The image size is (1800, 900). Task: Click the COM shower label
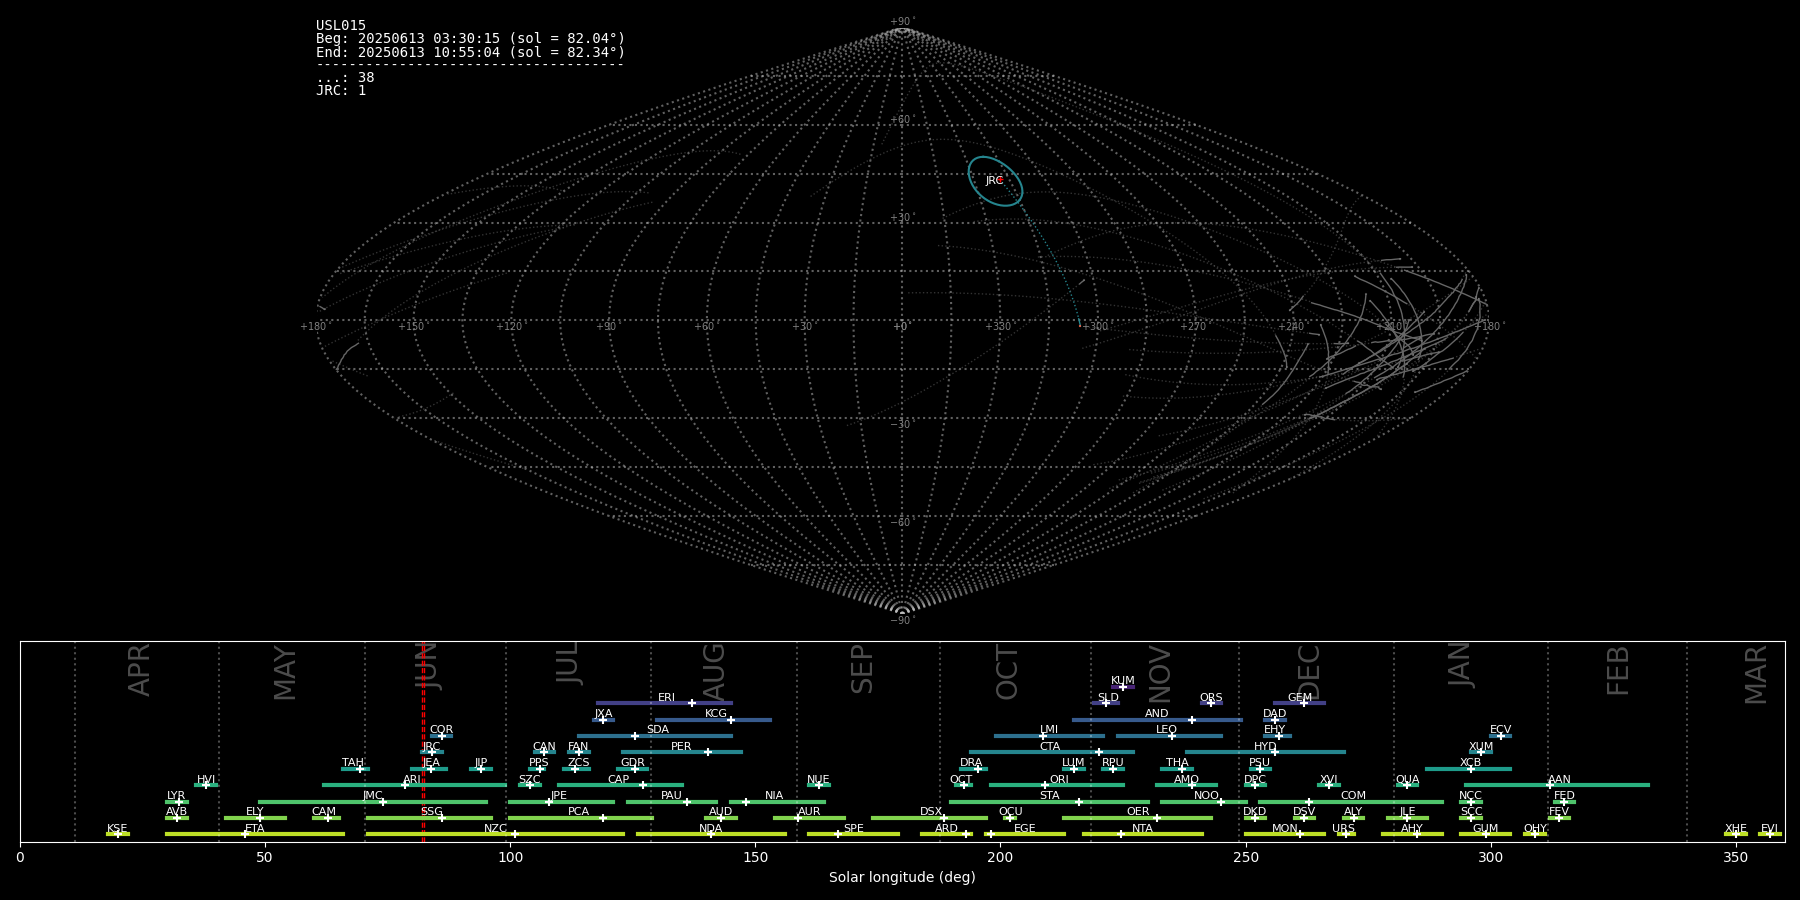(1353, 795)
